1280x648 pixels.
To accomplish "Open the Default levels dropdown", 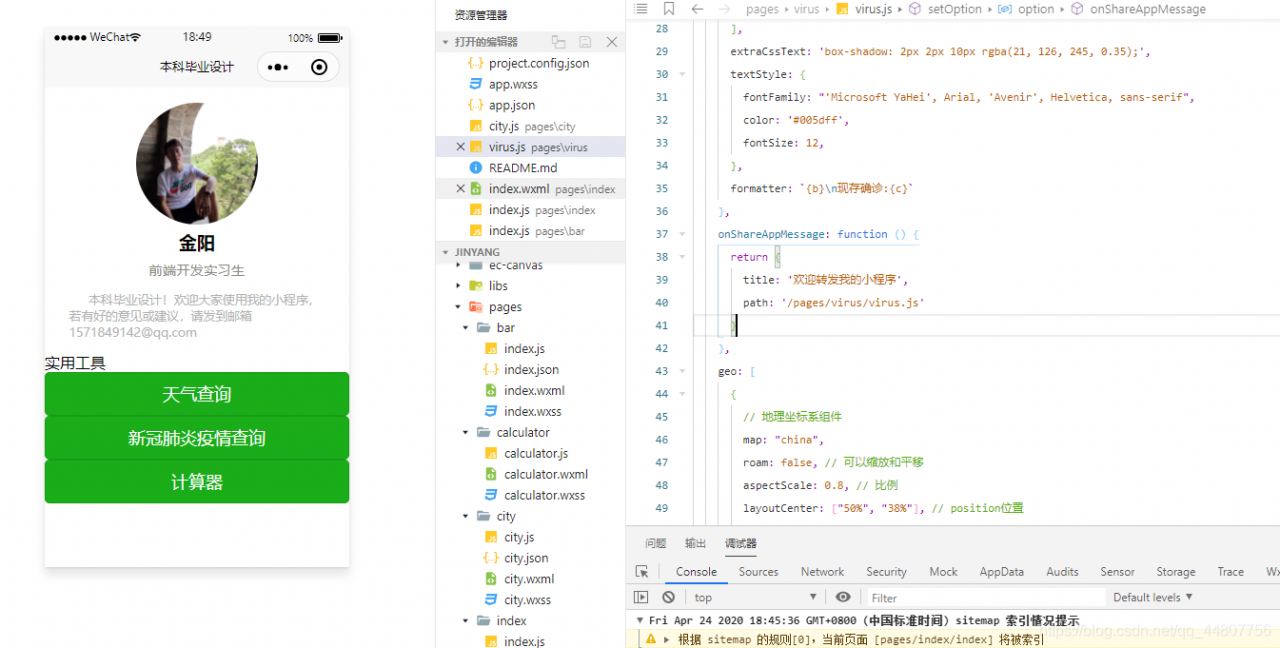I will (x=1153, y=597).
